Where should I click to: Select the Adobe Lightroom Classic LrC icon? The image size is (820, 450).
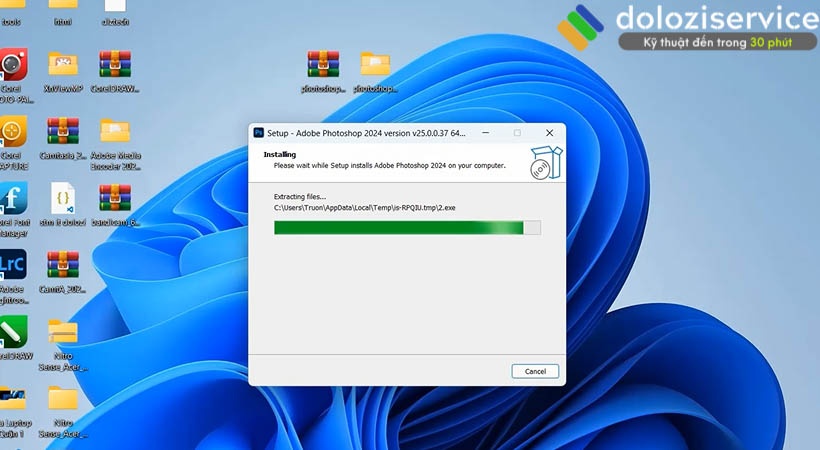(x=13, y=265)
